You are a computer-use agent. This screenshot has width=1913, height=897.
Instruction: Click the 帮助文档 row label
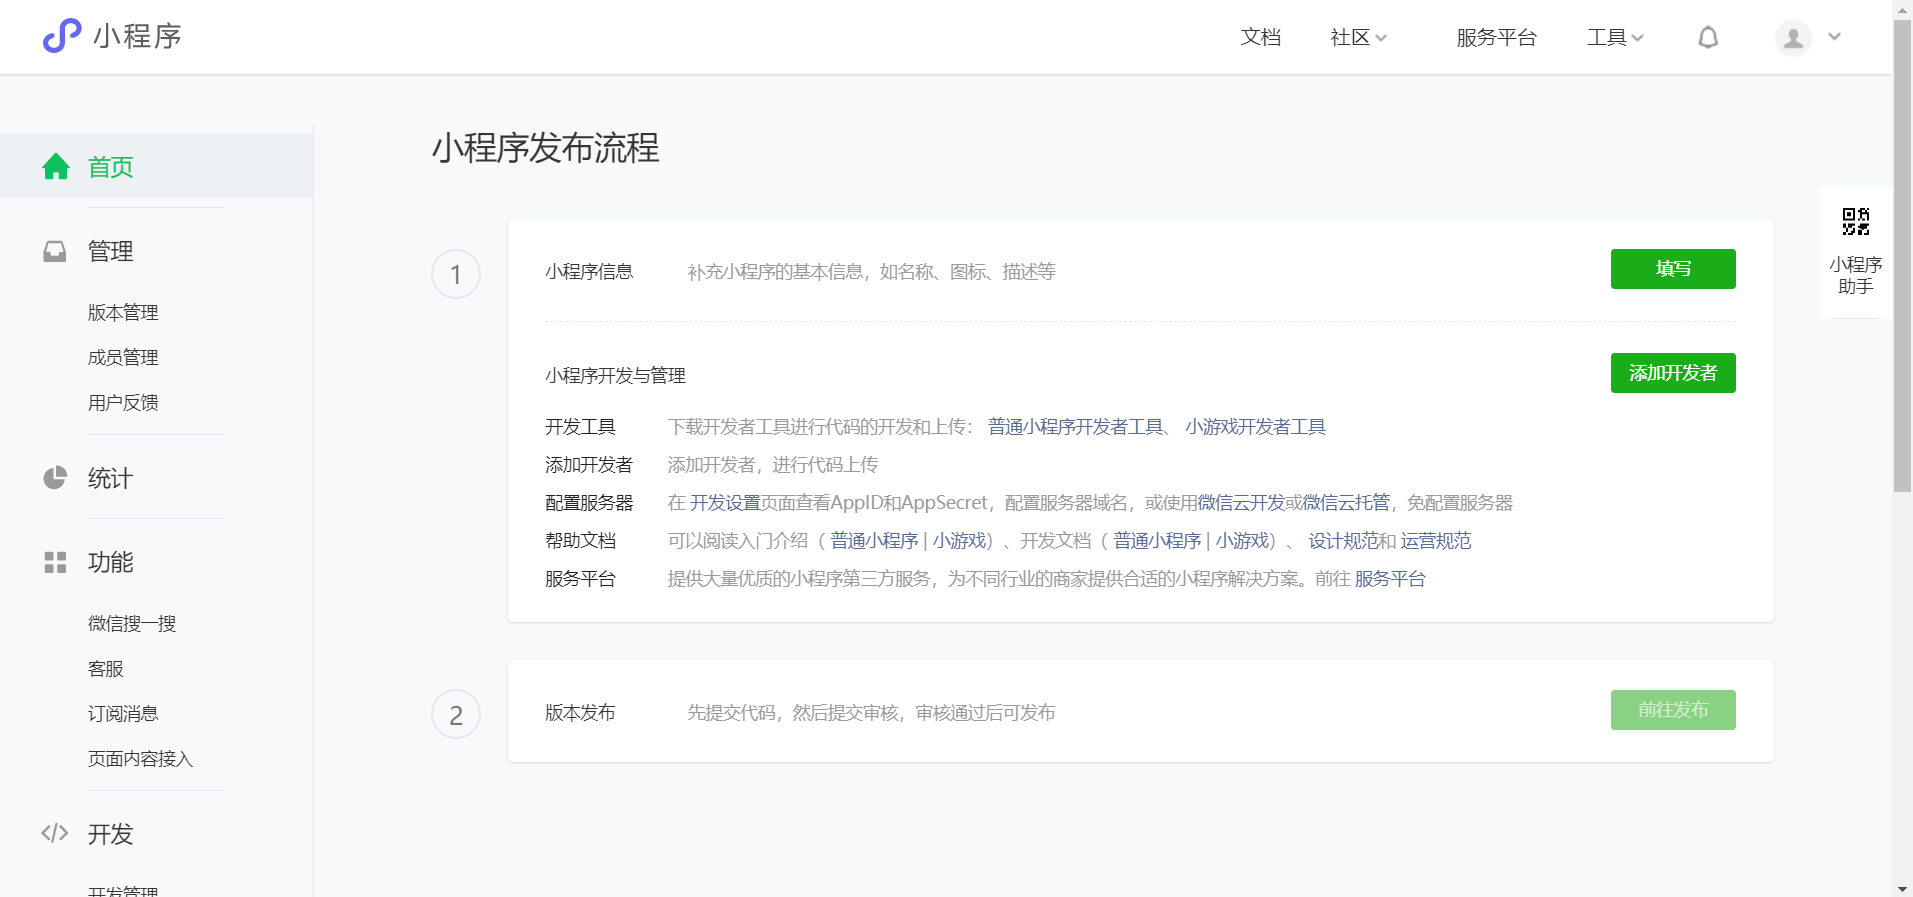pyautogui.click(x=580, y=541)
